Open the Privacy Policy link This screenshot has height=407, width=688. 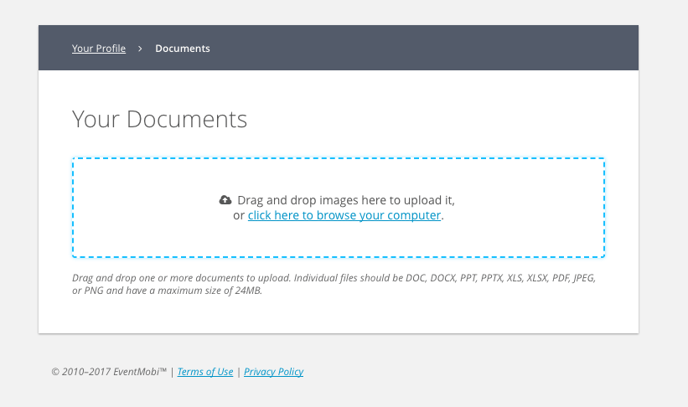pos(274,371)
